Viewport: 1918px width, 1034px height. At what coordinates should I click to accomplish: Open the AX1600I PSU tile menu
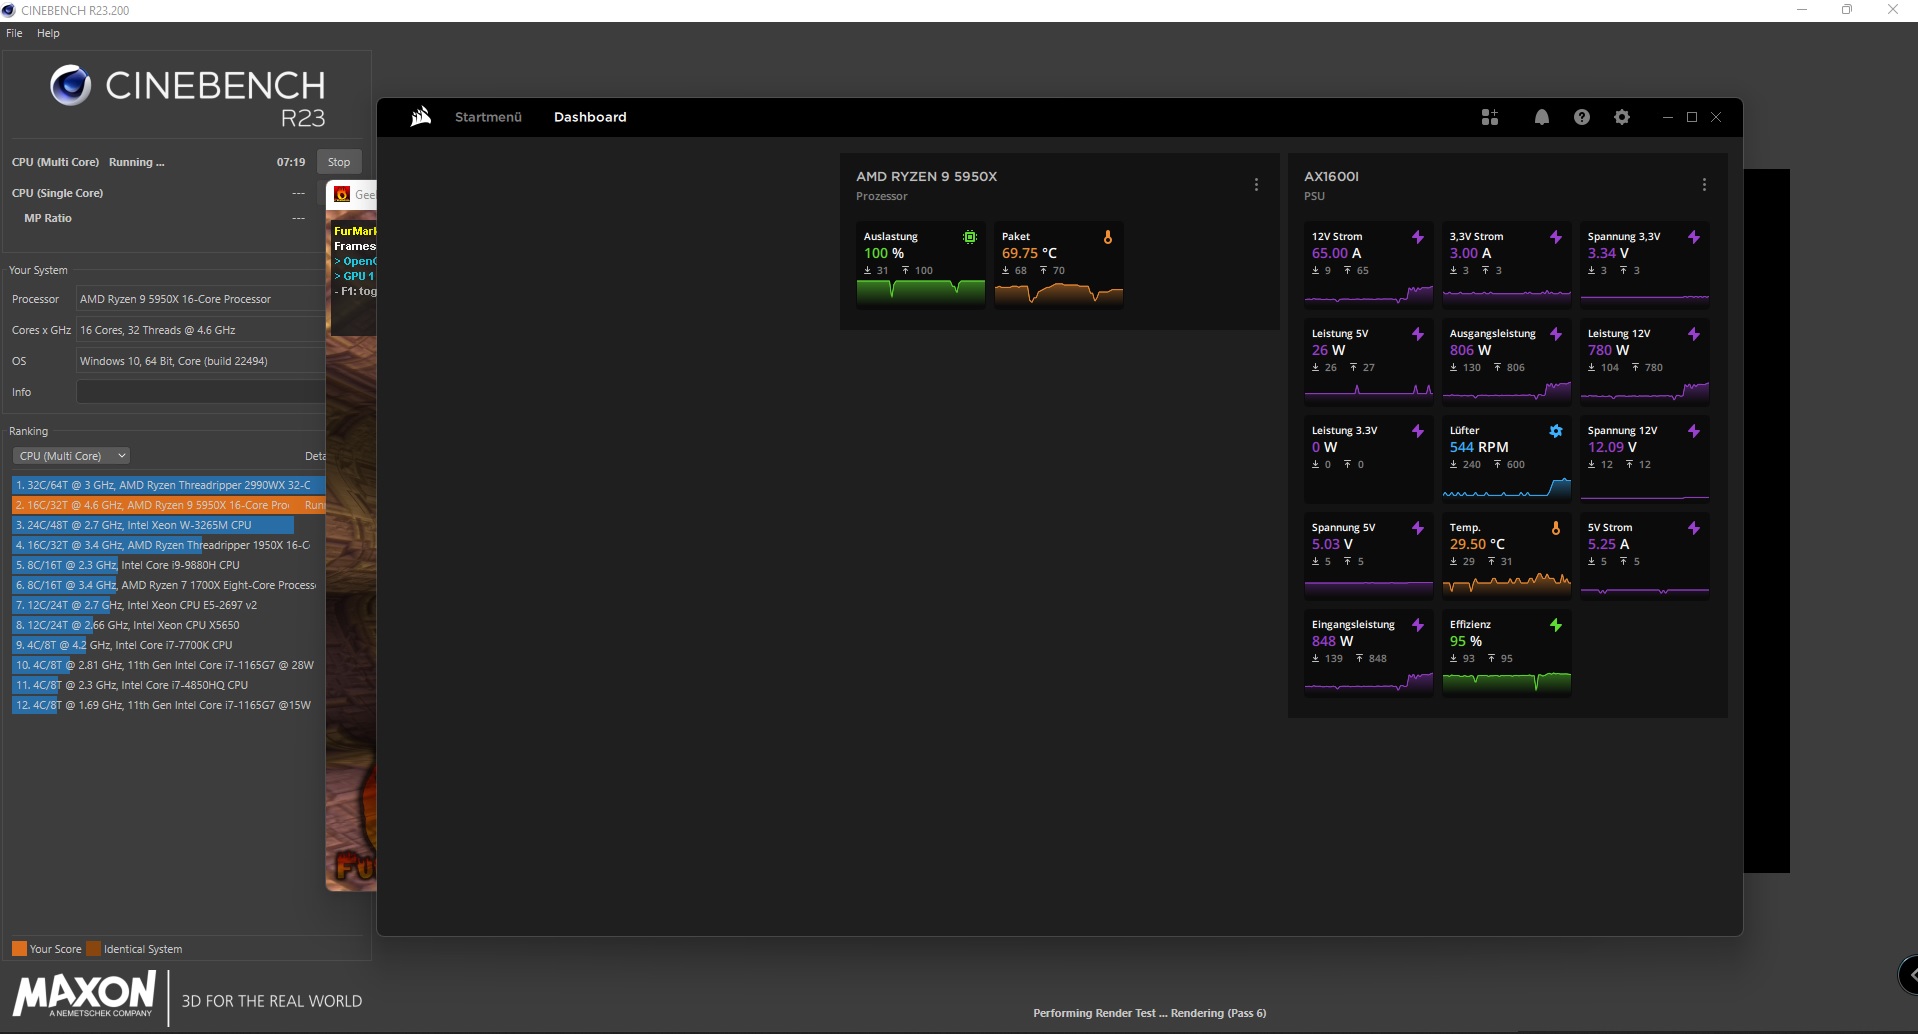point(1703,184)
